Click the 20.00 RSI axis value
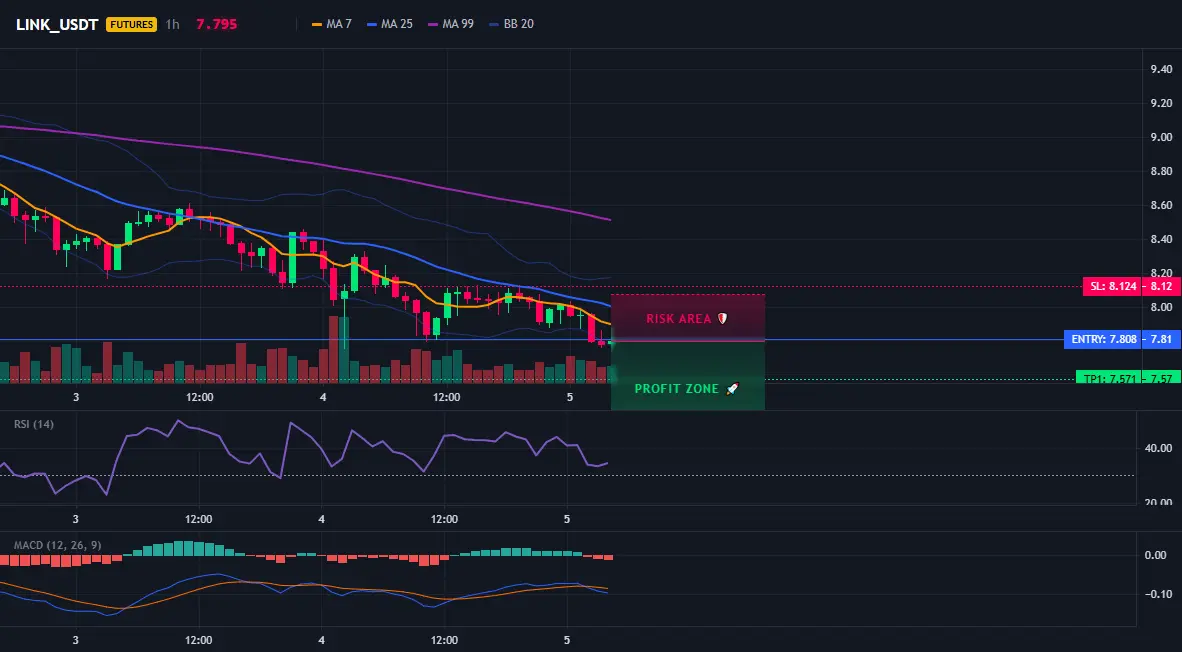Viewport: 1182px width, 652px height. tap(1159, 502)
